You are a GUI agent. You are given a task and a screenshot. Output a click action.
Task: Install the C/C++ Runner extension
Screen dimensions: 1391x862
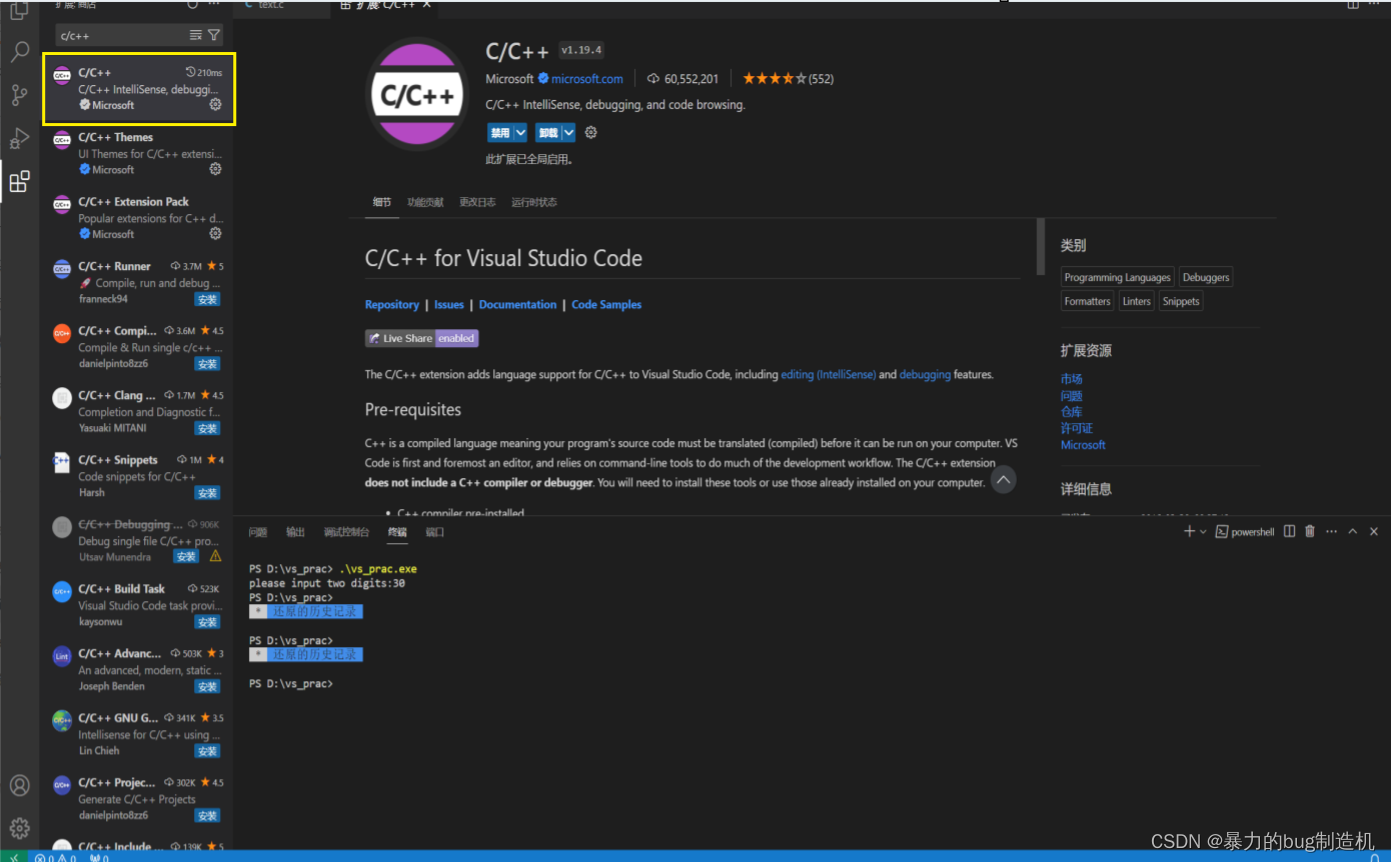[207, 299]
